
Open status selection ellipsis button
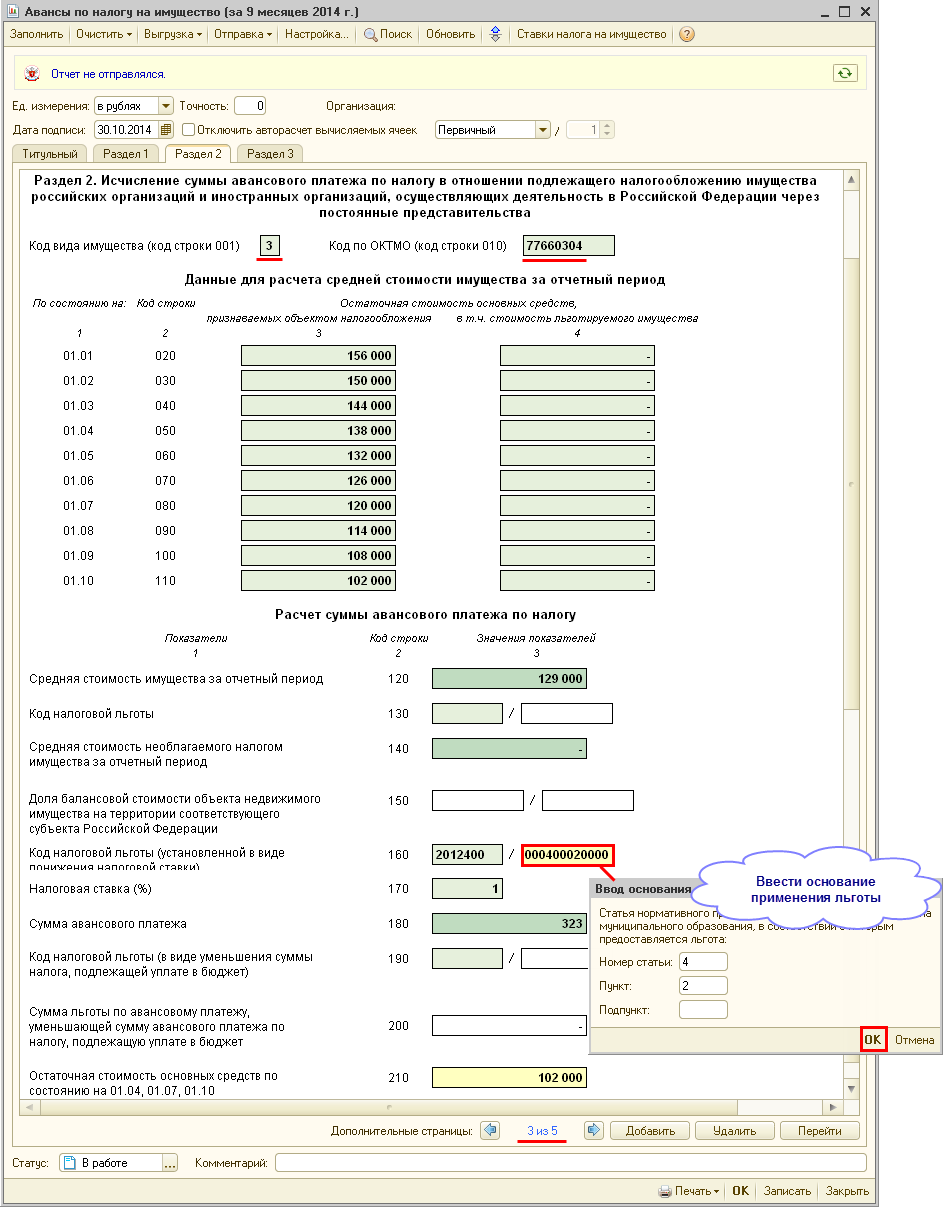click(x=169, y=1163)
